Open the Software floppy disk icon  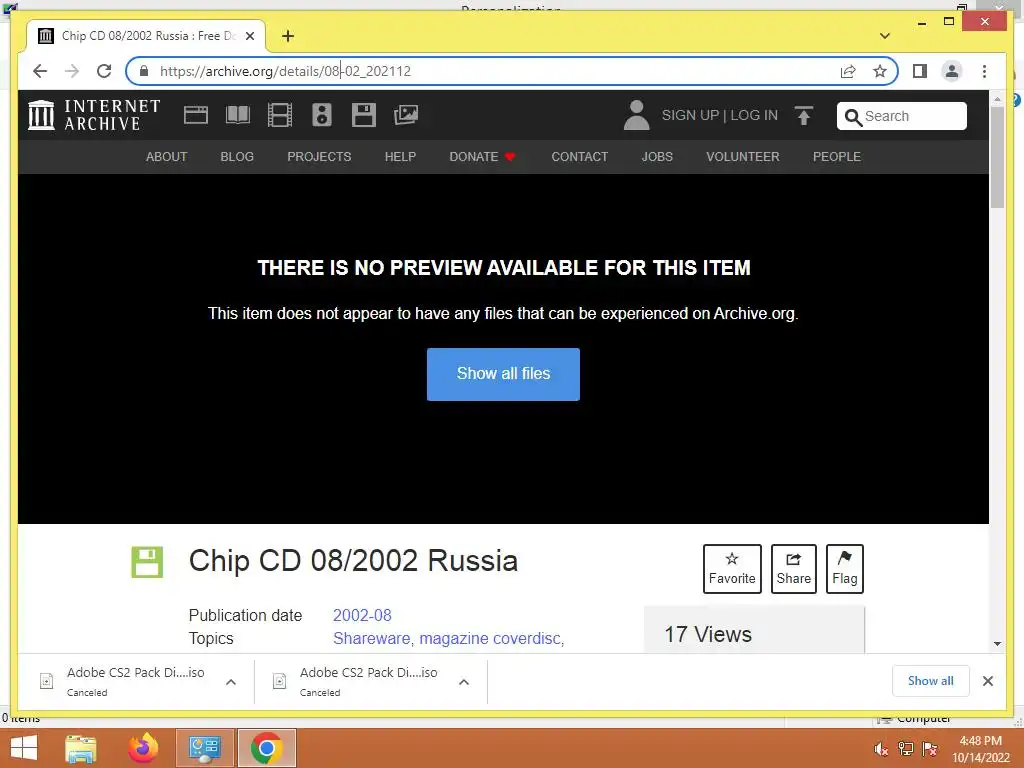(x=364, y=116)
